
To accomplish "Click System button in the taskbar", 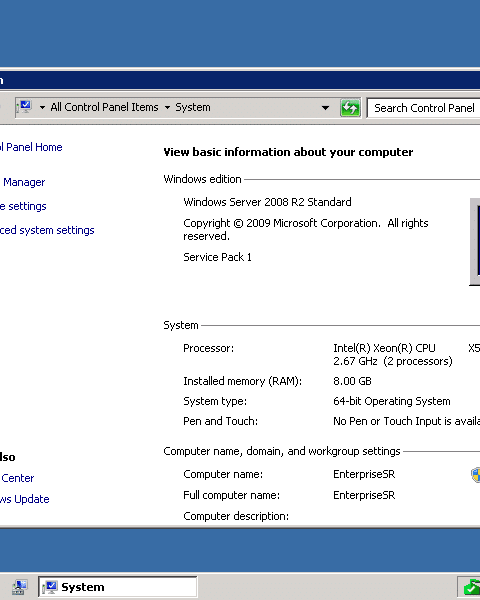I will point(118,587).
